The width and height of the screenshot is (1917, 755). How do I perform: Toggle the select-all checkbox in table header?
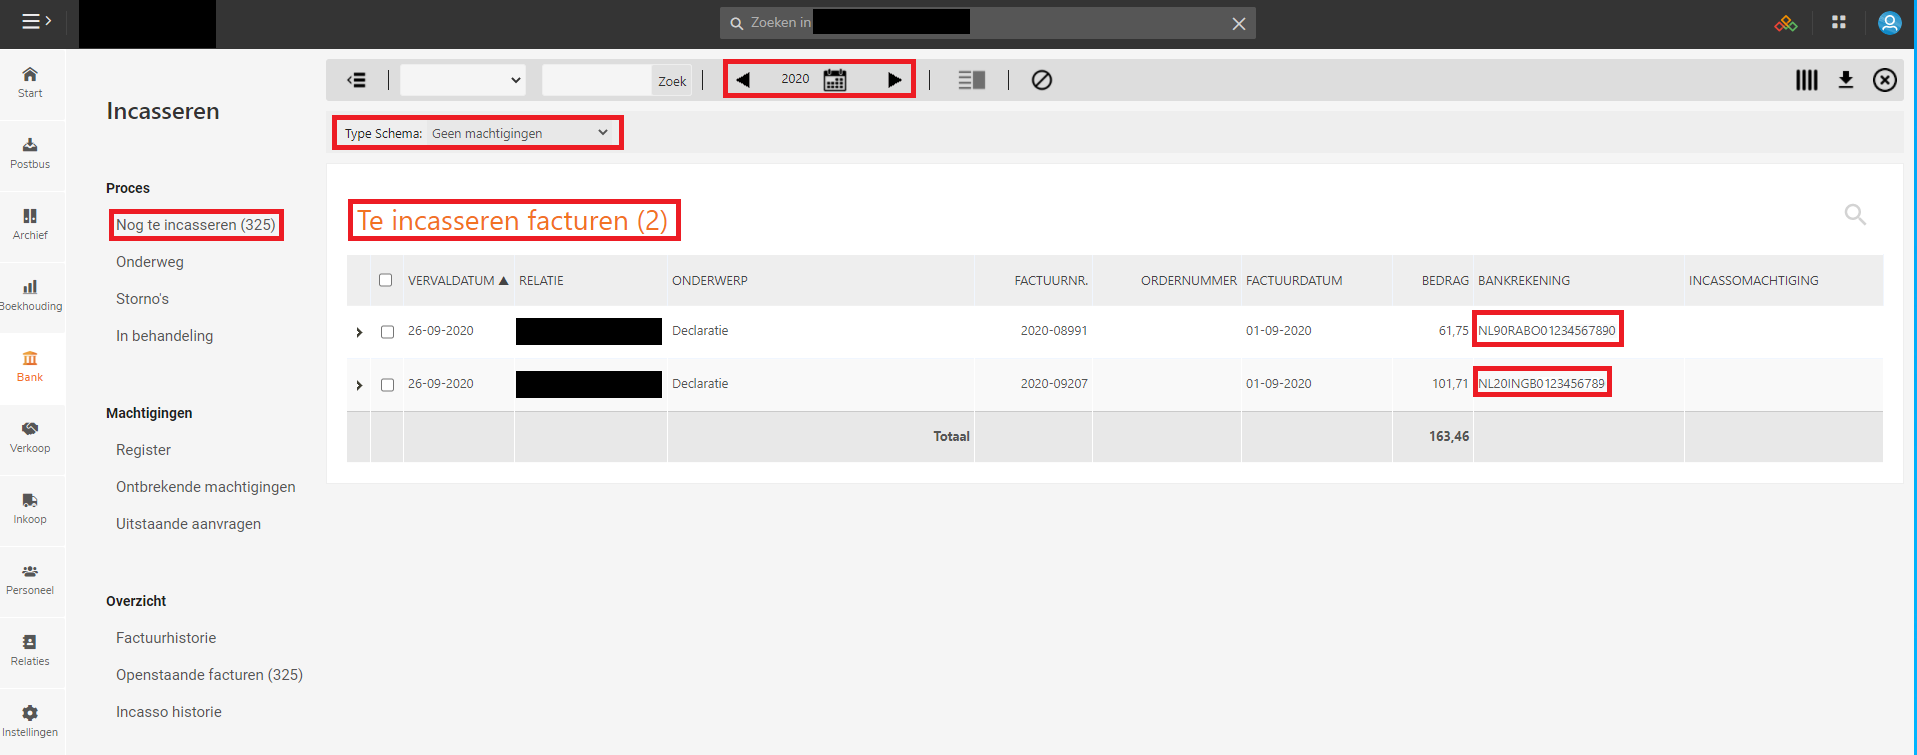point(385,280)
